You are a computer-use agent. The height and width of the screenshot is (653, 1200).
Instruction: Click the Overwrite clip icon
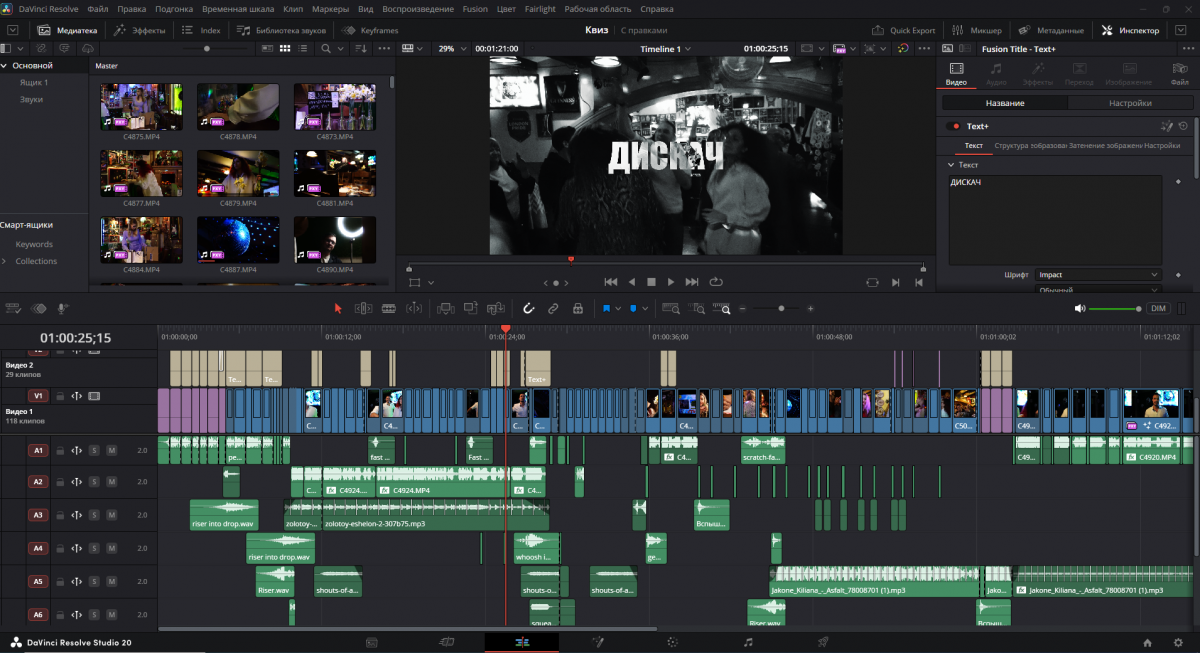[x=471, y=309]
